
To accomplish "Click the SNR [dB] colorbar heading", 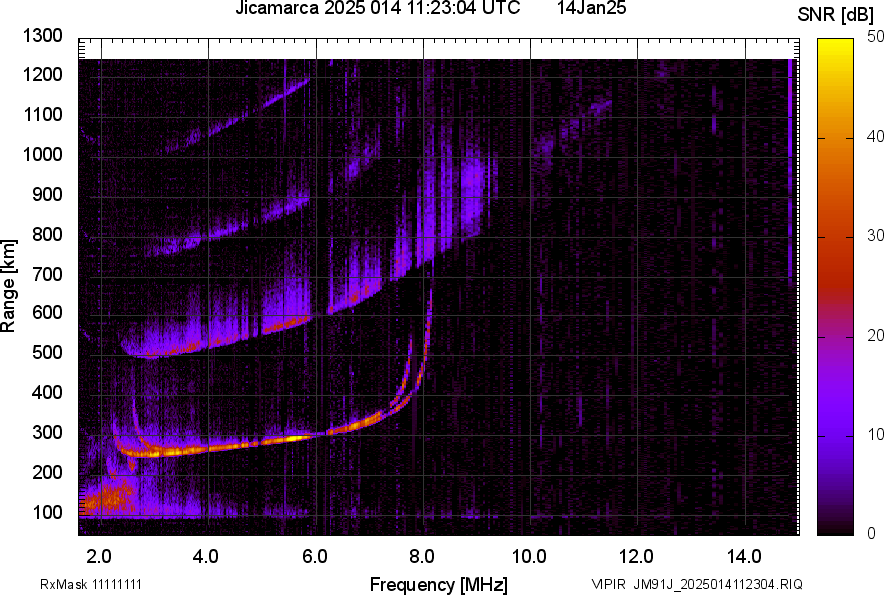I will click(x=835, y=15).
